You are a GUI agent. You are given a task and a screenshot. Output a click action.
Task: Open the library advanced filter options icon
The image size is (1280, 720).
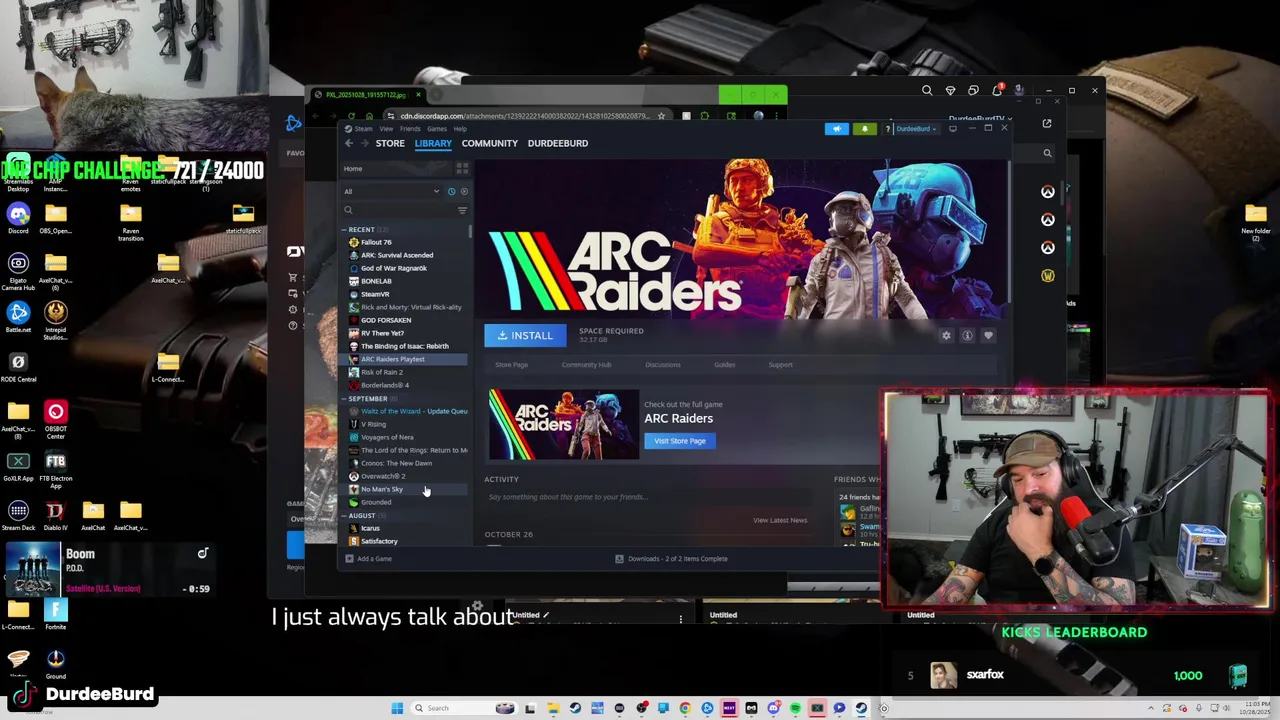tap(462, 210)
